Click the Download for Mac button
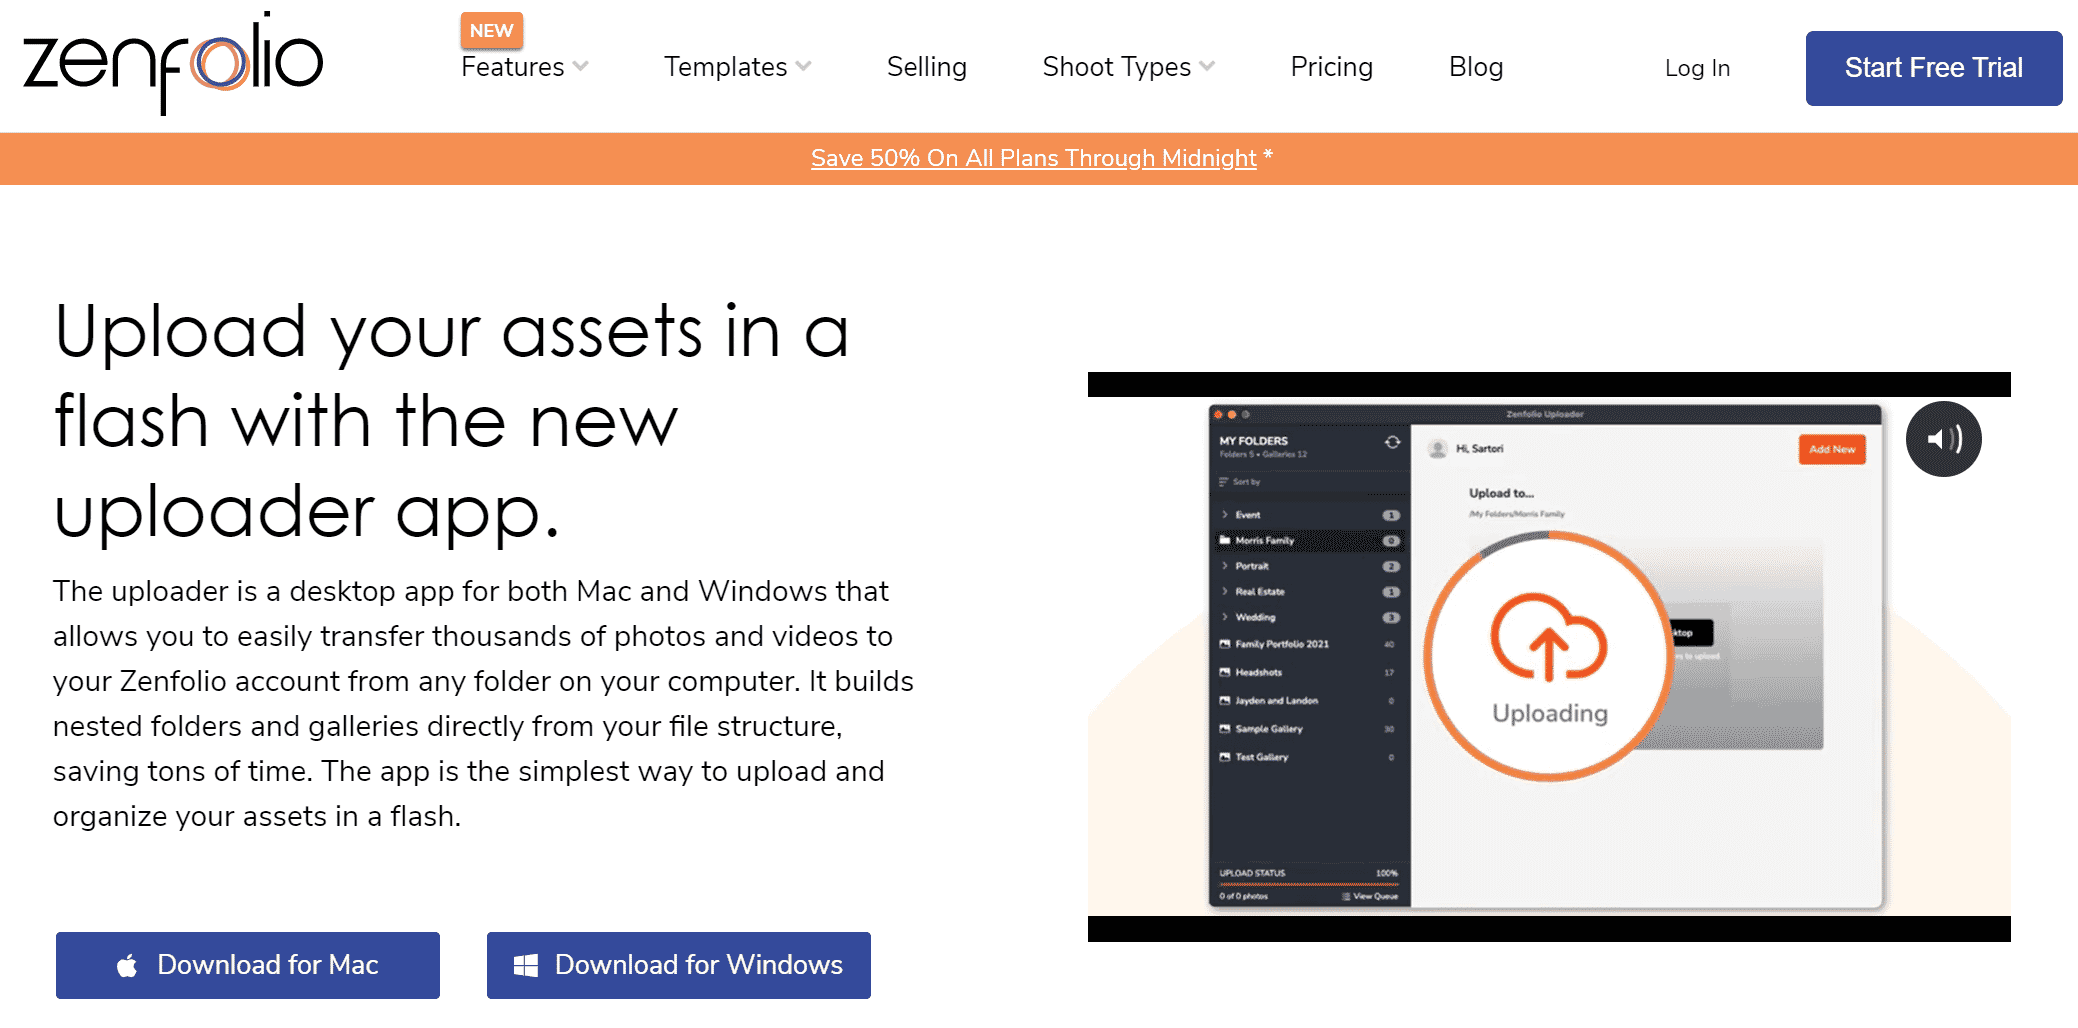 [248, 965]
